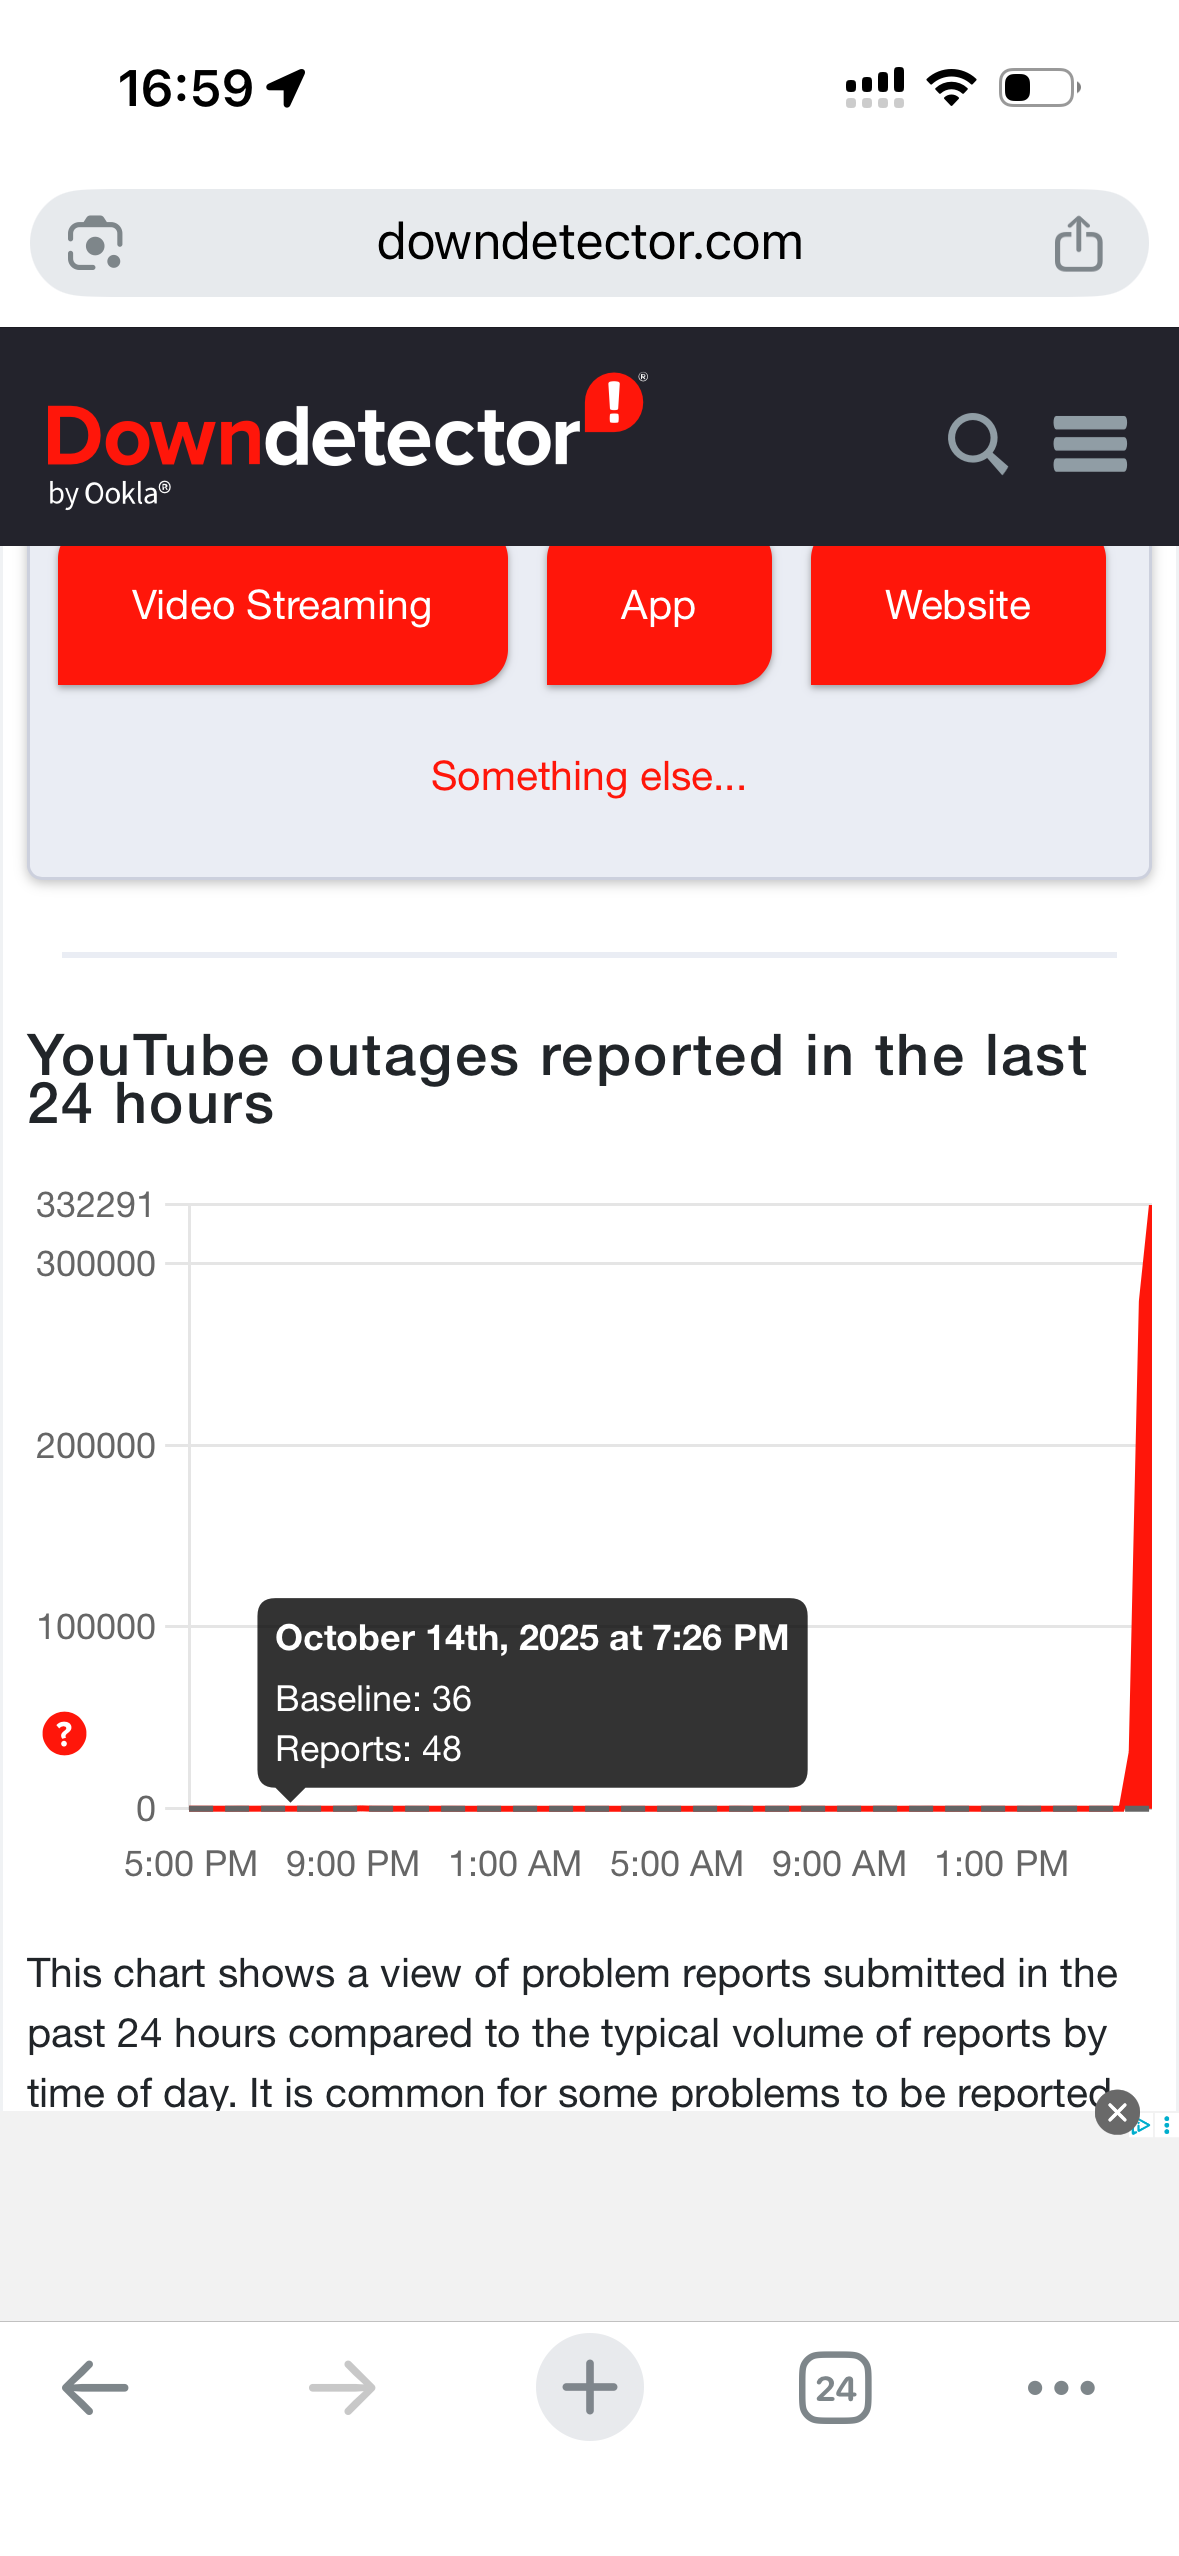
Task: Report a Website problem
Action: coord(957,607)
